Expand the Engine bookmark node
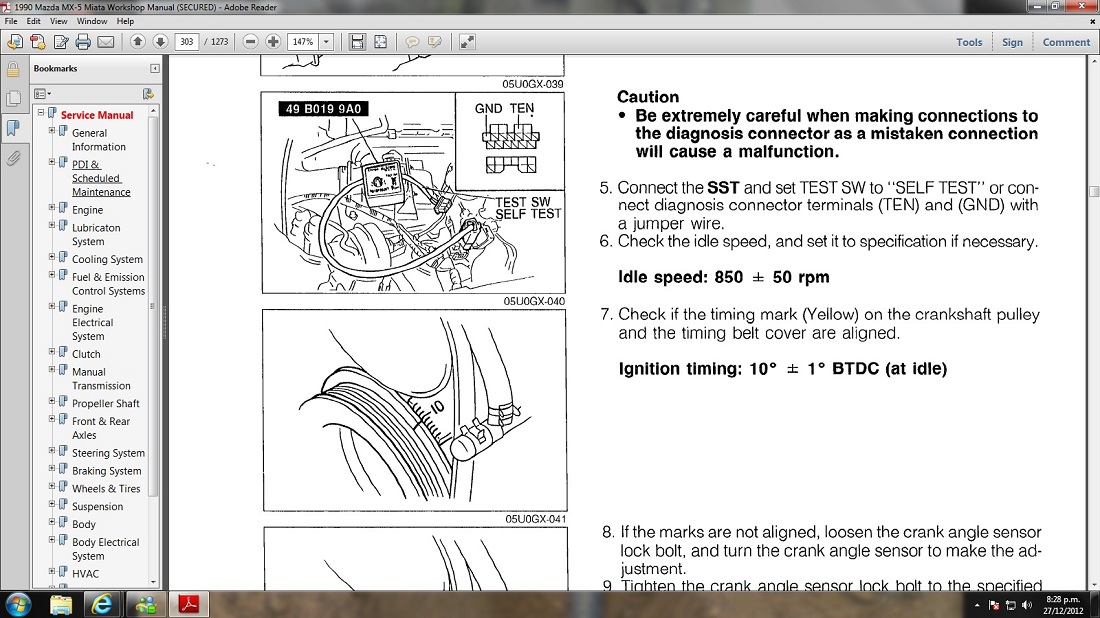The width and height of the screenshot is (1100, 618). [x=51, y=208]
